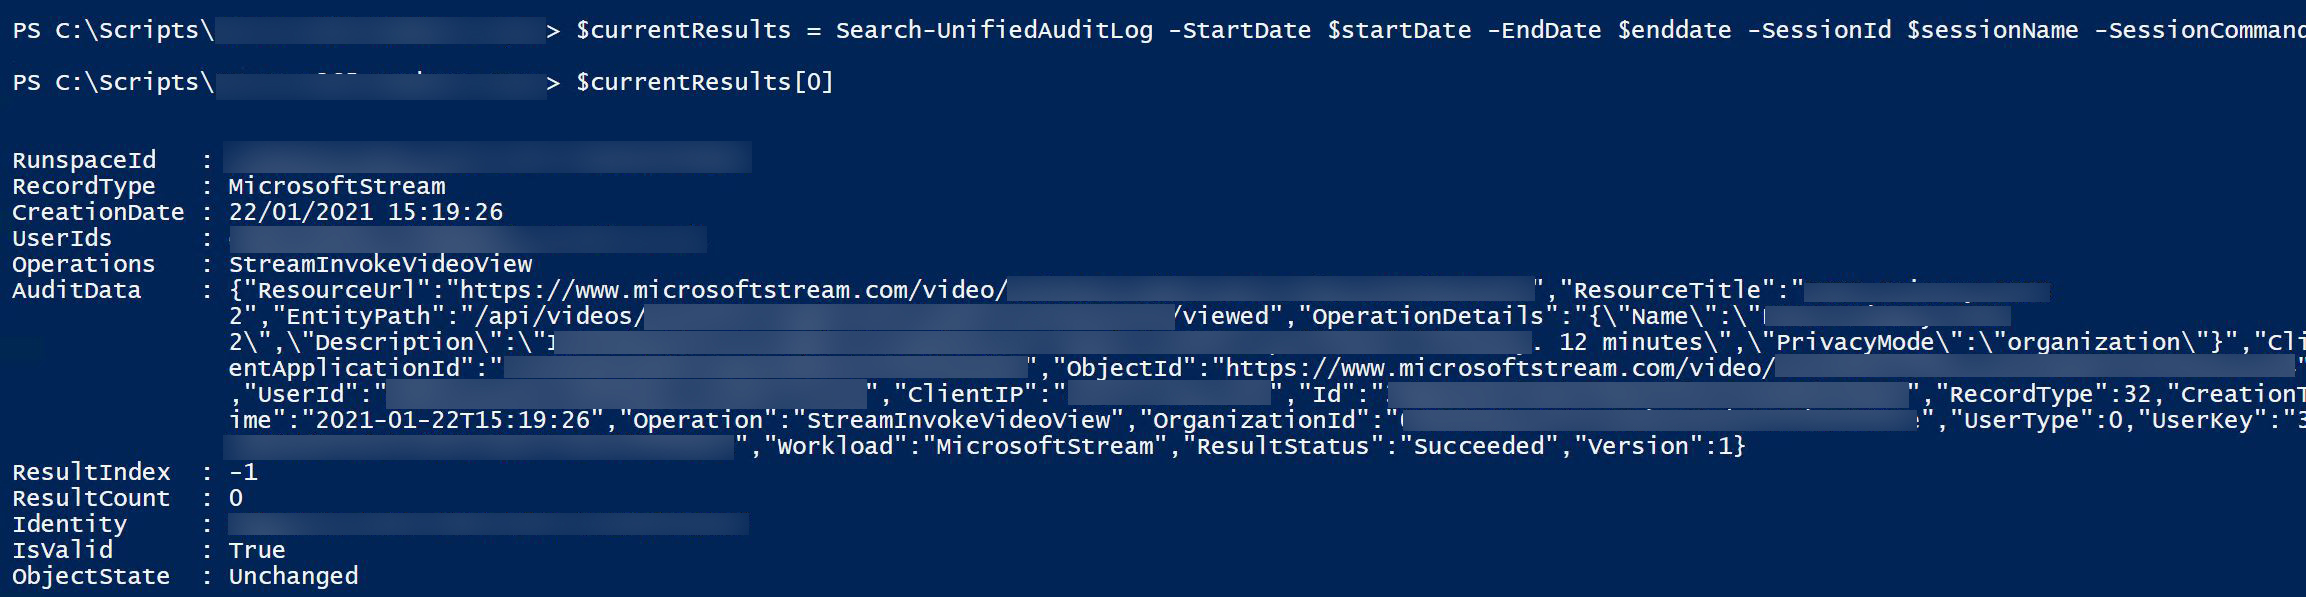Click the ResultIndex value -1
Viewport: 2306px width, 597px height.
243,472
